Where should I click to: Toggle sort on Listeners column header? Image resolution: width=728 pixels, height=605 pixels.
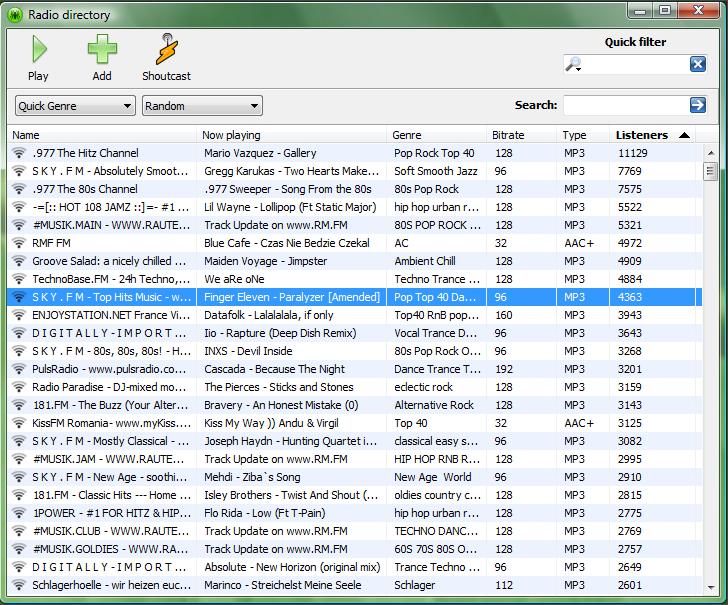click(x=652, y=135)
